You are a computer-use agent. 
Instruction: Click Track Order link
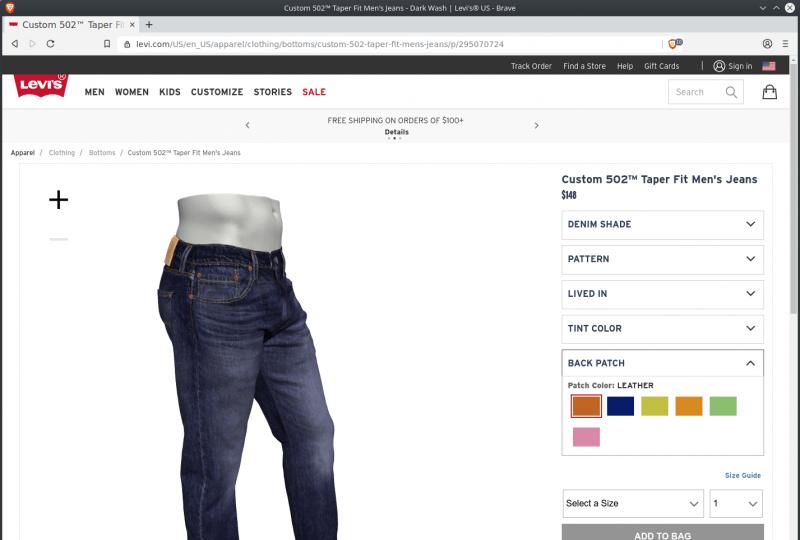pos(531,66)
